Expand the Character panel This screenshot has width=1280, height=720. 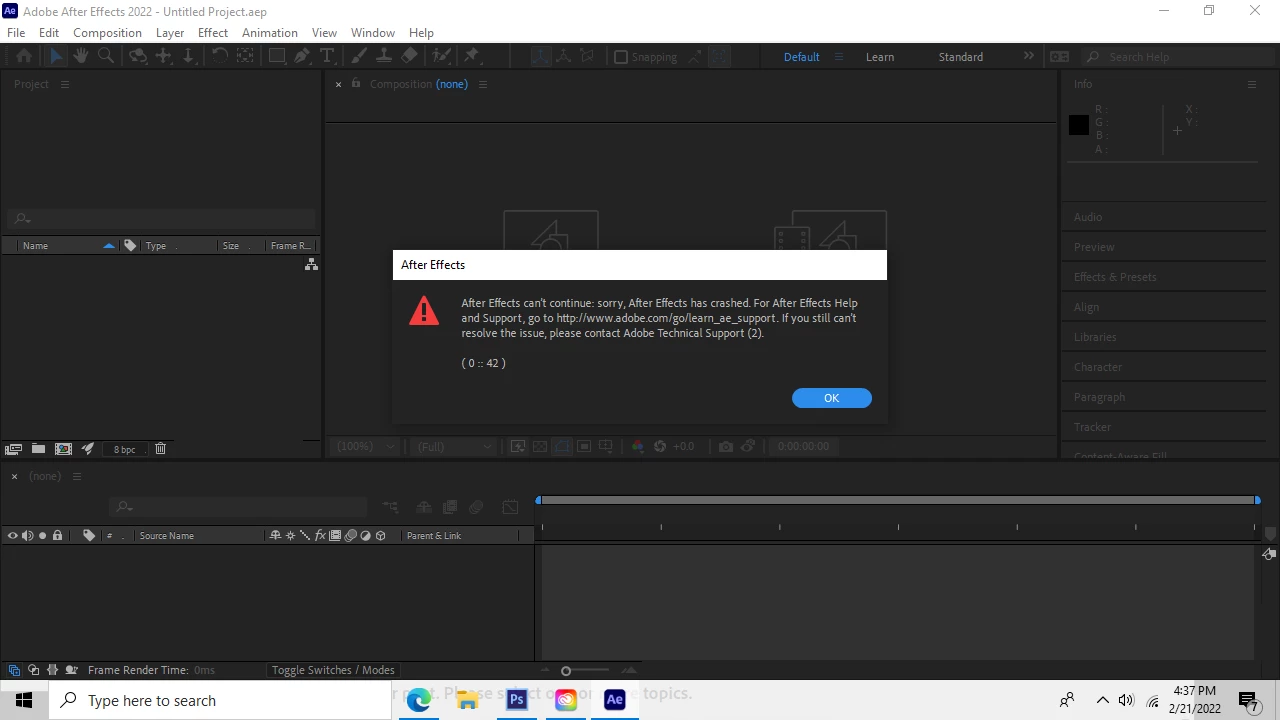click(x=1098, y=367)
